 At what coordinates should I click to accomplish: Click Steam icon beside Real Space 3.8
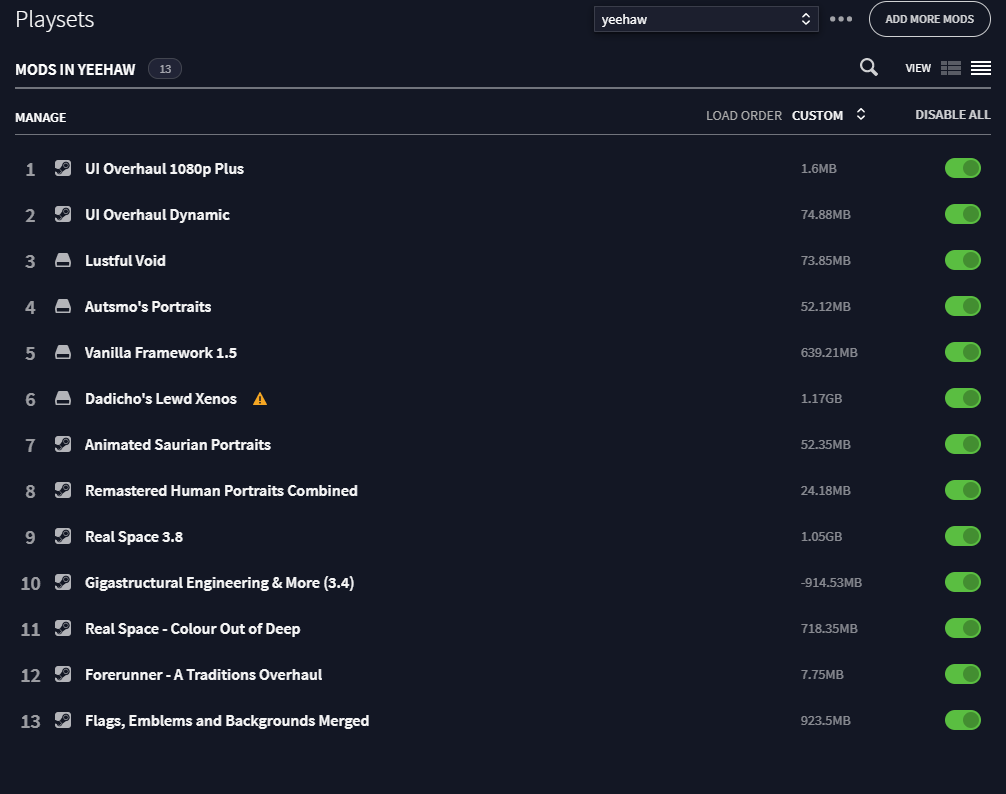click(63, 536)
